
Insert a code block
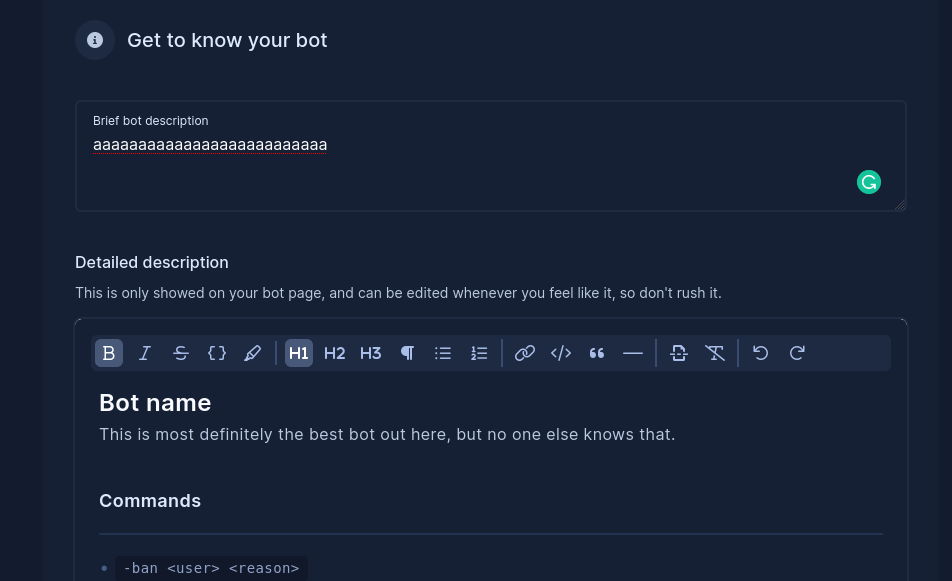coord(561,353)
